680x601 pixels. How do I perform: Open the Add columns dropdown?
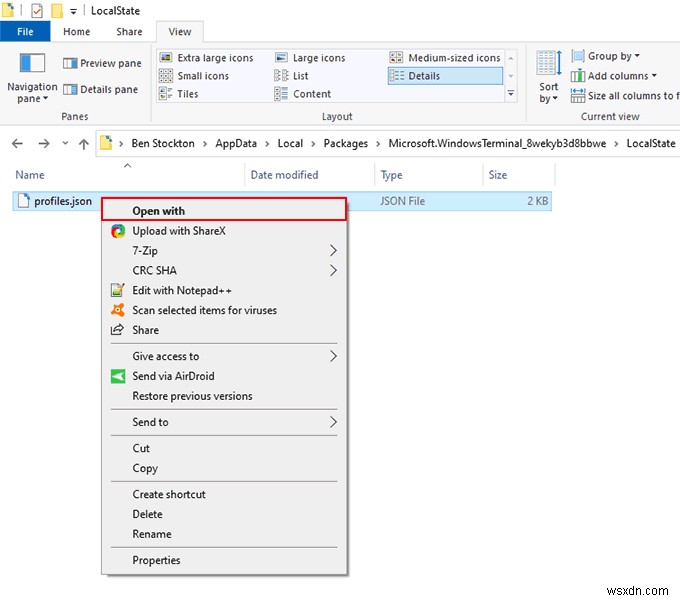tap(614, 76)
